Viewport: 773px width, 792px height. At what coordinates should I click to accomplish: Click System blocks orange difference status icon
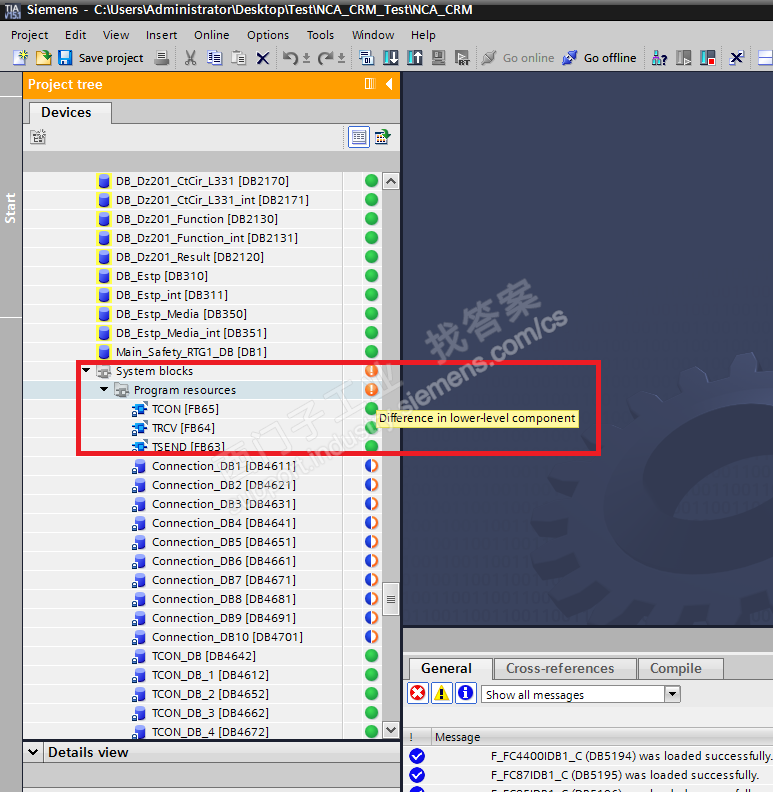click(371, 371)
